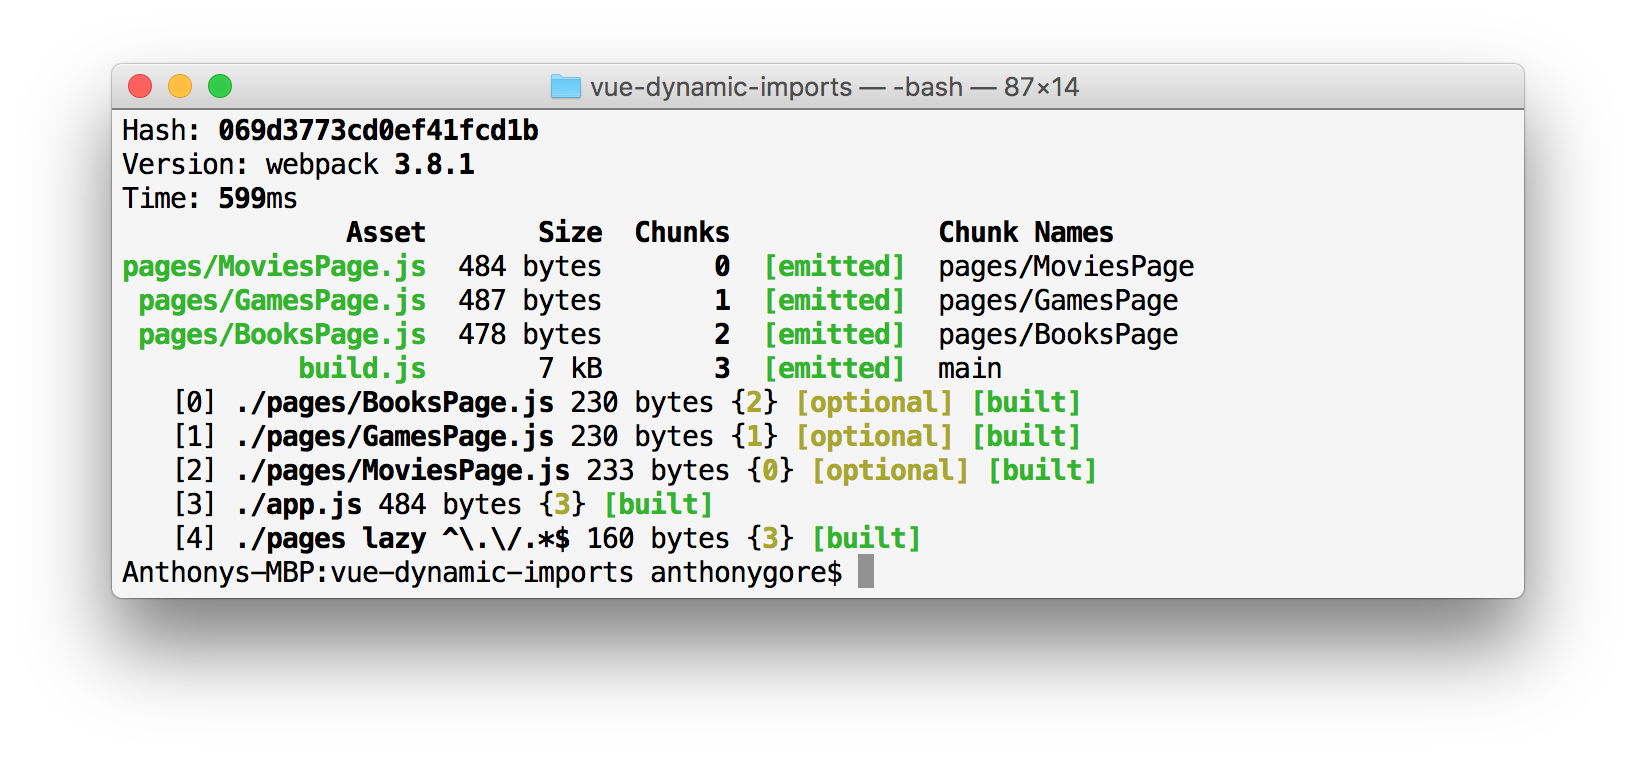This screenshot has width=1636, height=758.
Task: Click the Asset column header
Action: pos(386,233)
